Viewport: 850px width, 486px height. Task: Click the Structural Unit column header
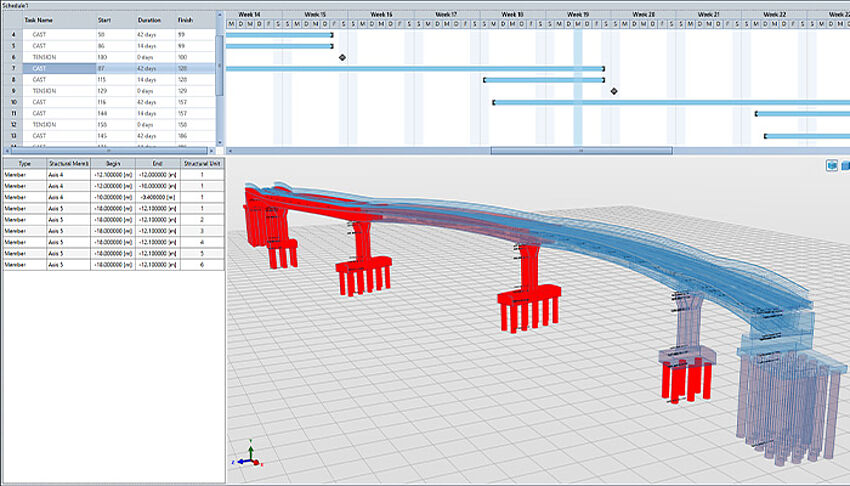pos(201,162)
